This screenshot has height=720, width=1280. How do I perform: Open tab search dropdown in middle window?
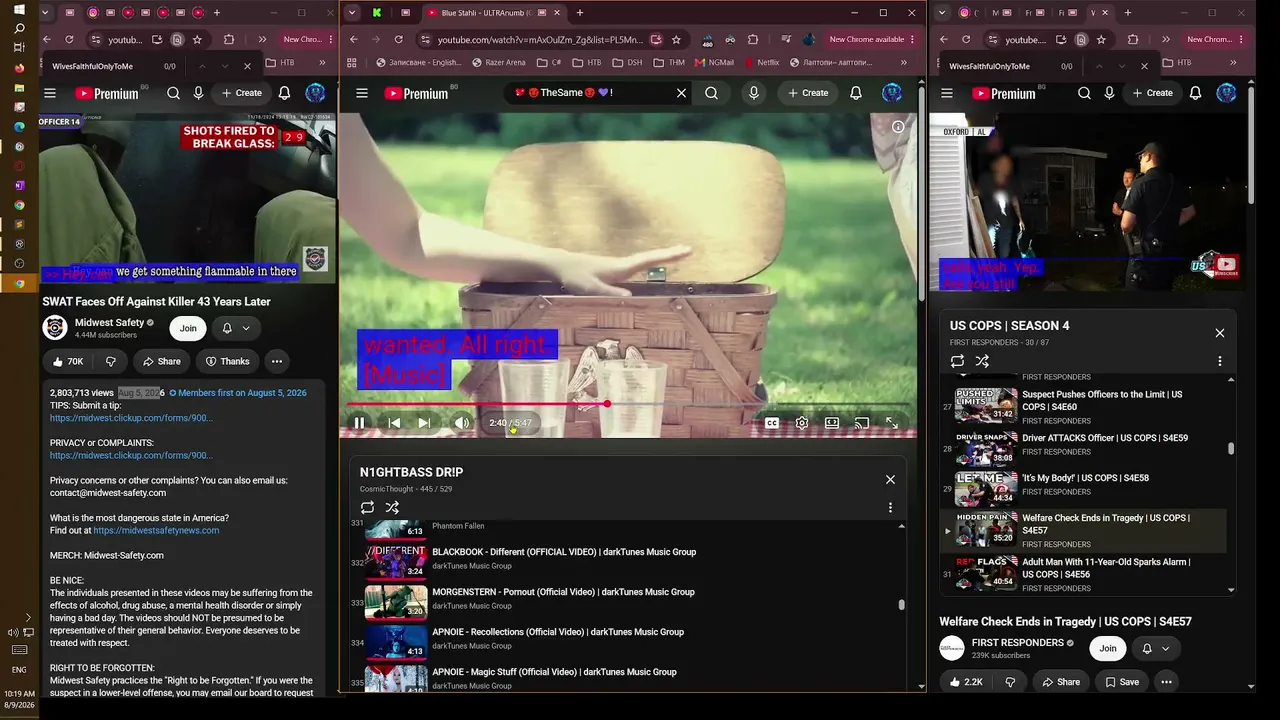[x=352, y=13]
